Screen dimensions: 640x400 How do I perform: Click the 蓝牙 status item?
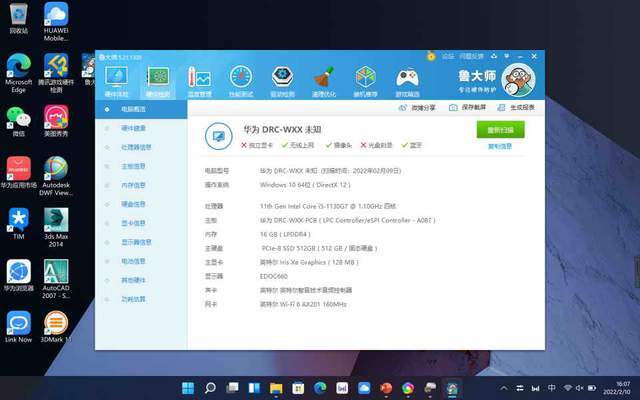click(x=412, y=145)
